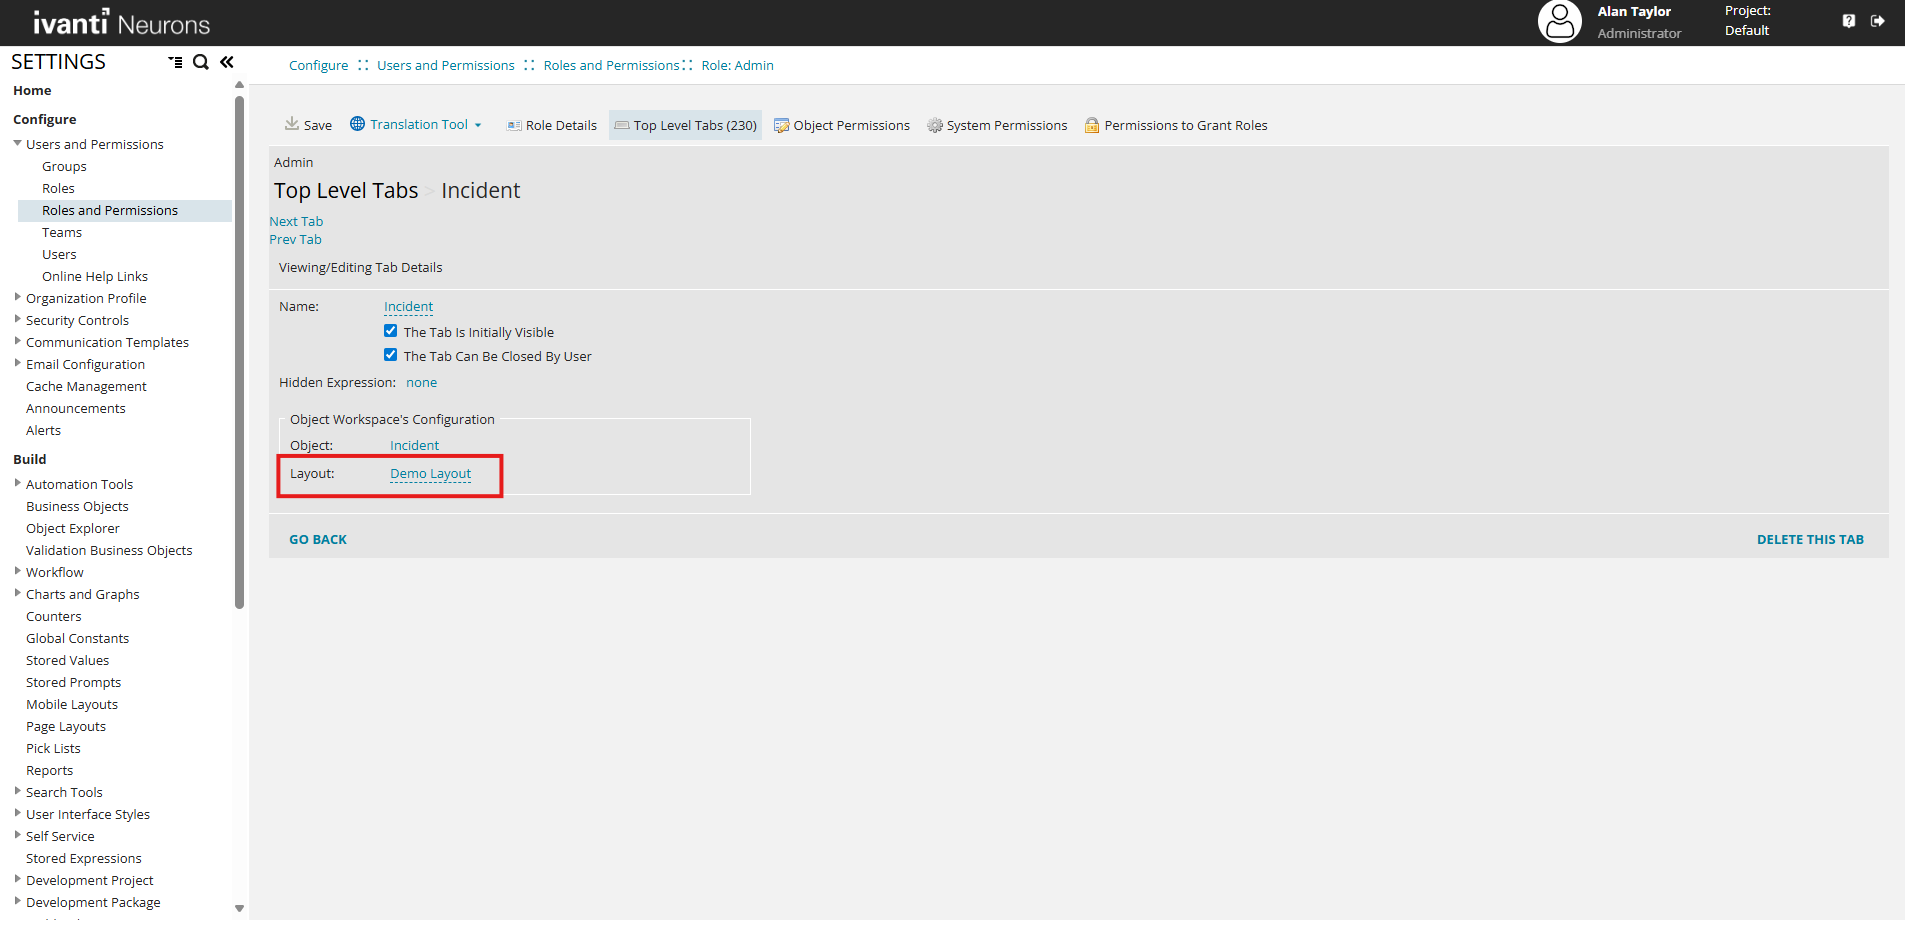Click the Demo Layout link

(x=430, y=474)
